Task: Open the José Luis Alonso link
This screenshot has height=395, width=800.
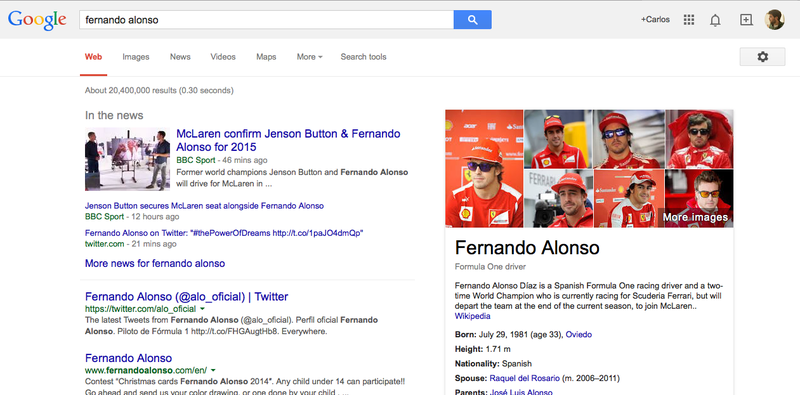Action: (x=521, y=392)
